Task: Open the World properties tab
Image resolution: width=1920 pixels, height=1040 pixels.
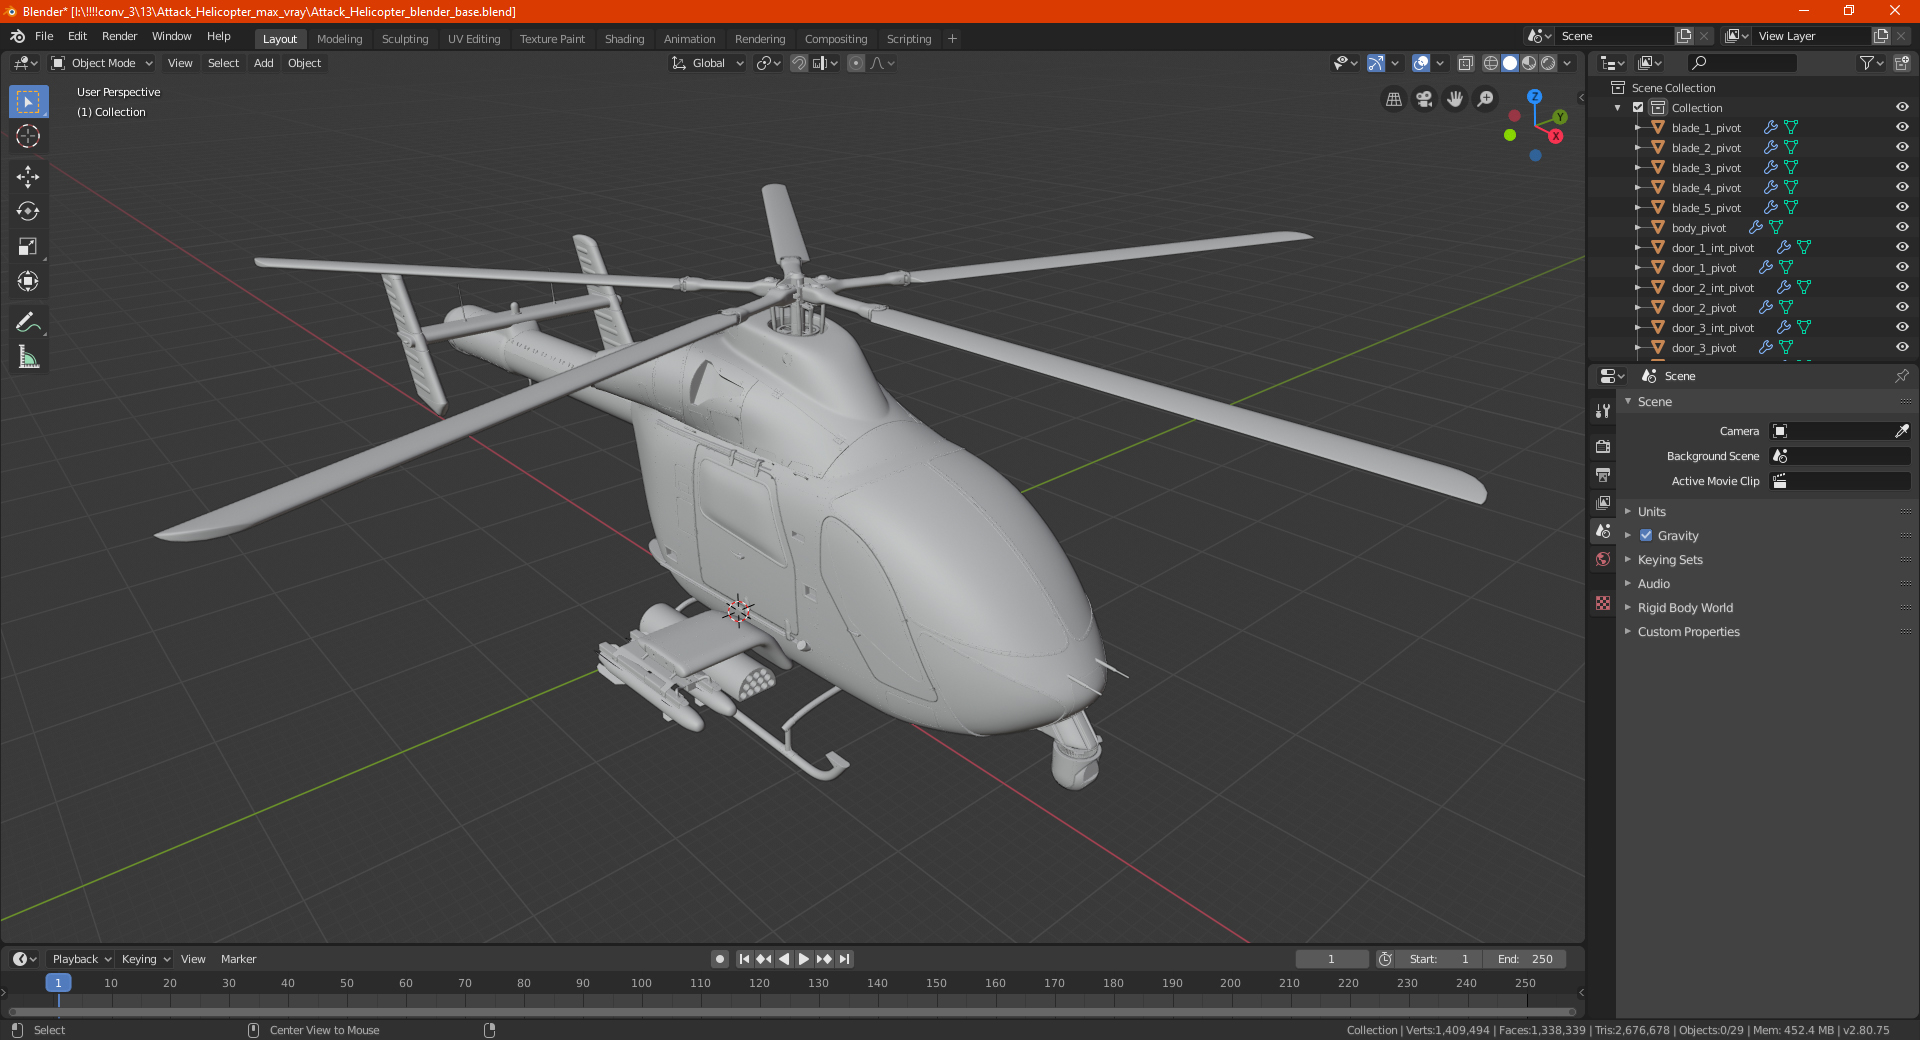Action: (x=1603, y=559)
